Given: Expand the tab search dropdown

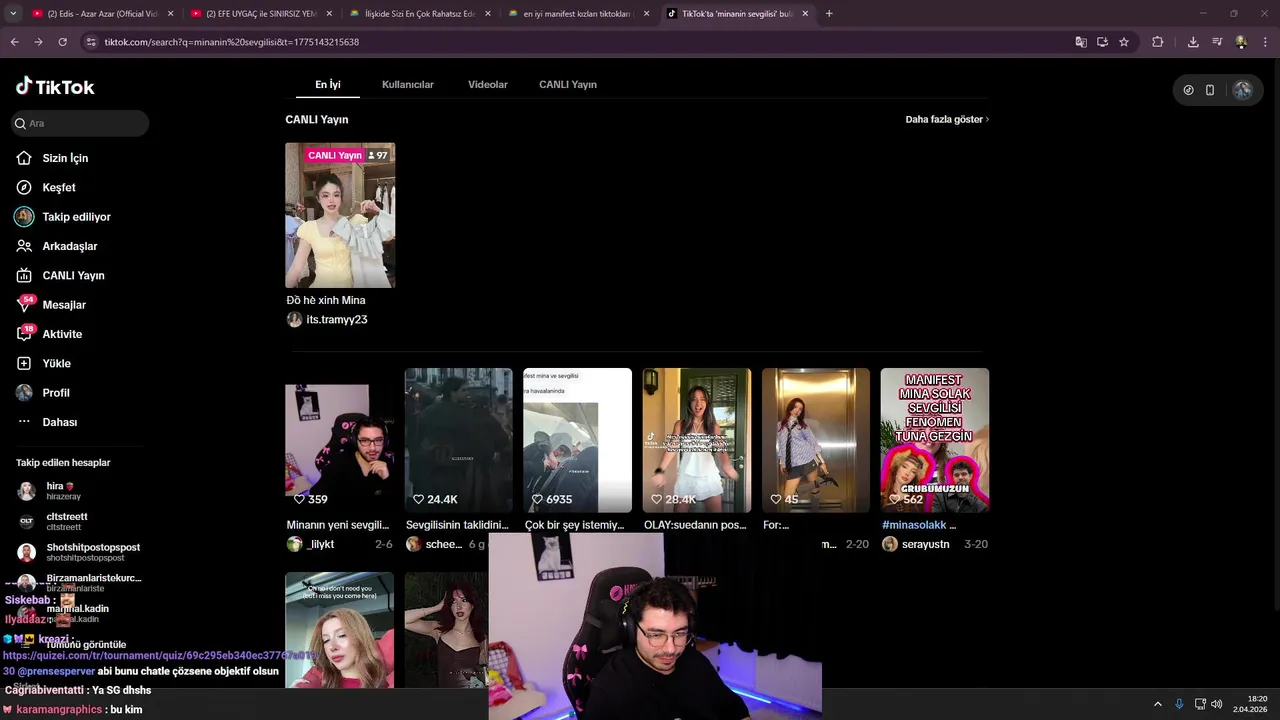Looking at the screenshot, I should (13, 14).
